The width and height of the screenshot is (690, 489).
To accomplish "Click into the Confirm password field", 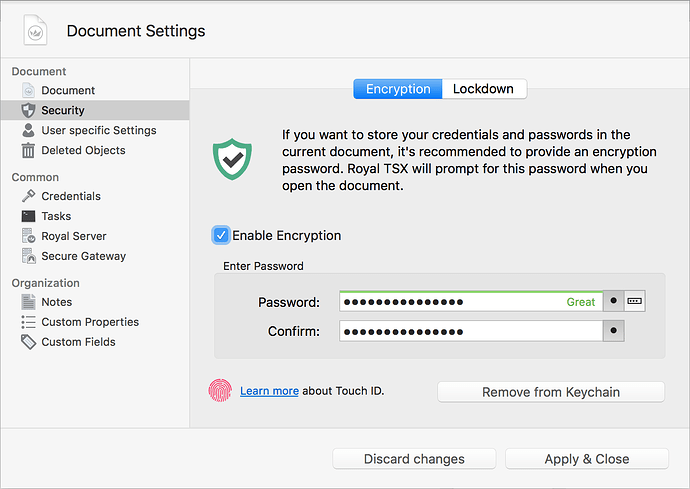I will 470,331.
